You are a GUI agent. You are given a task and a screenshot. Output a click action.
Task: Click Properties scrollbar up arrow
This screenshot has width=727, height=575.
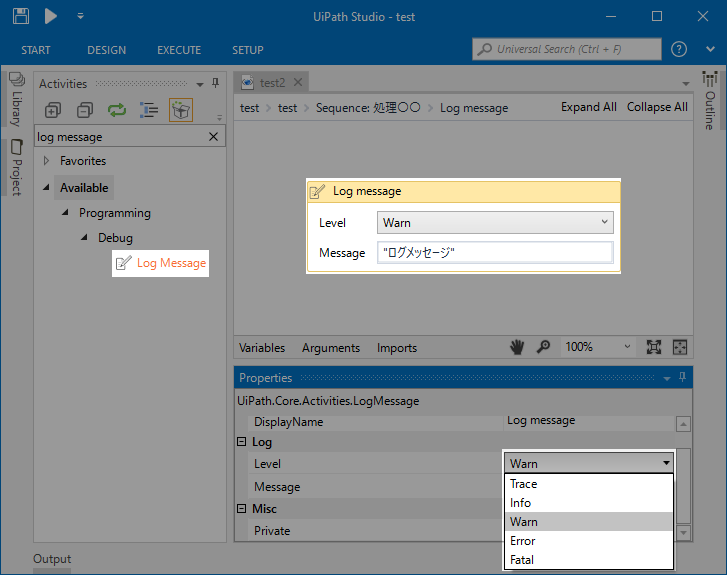click(x=683, y=424)
